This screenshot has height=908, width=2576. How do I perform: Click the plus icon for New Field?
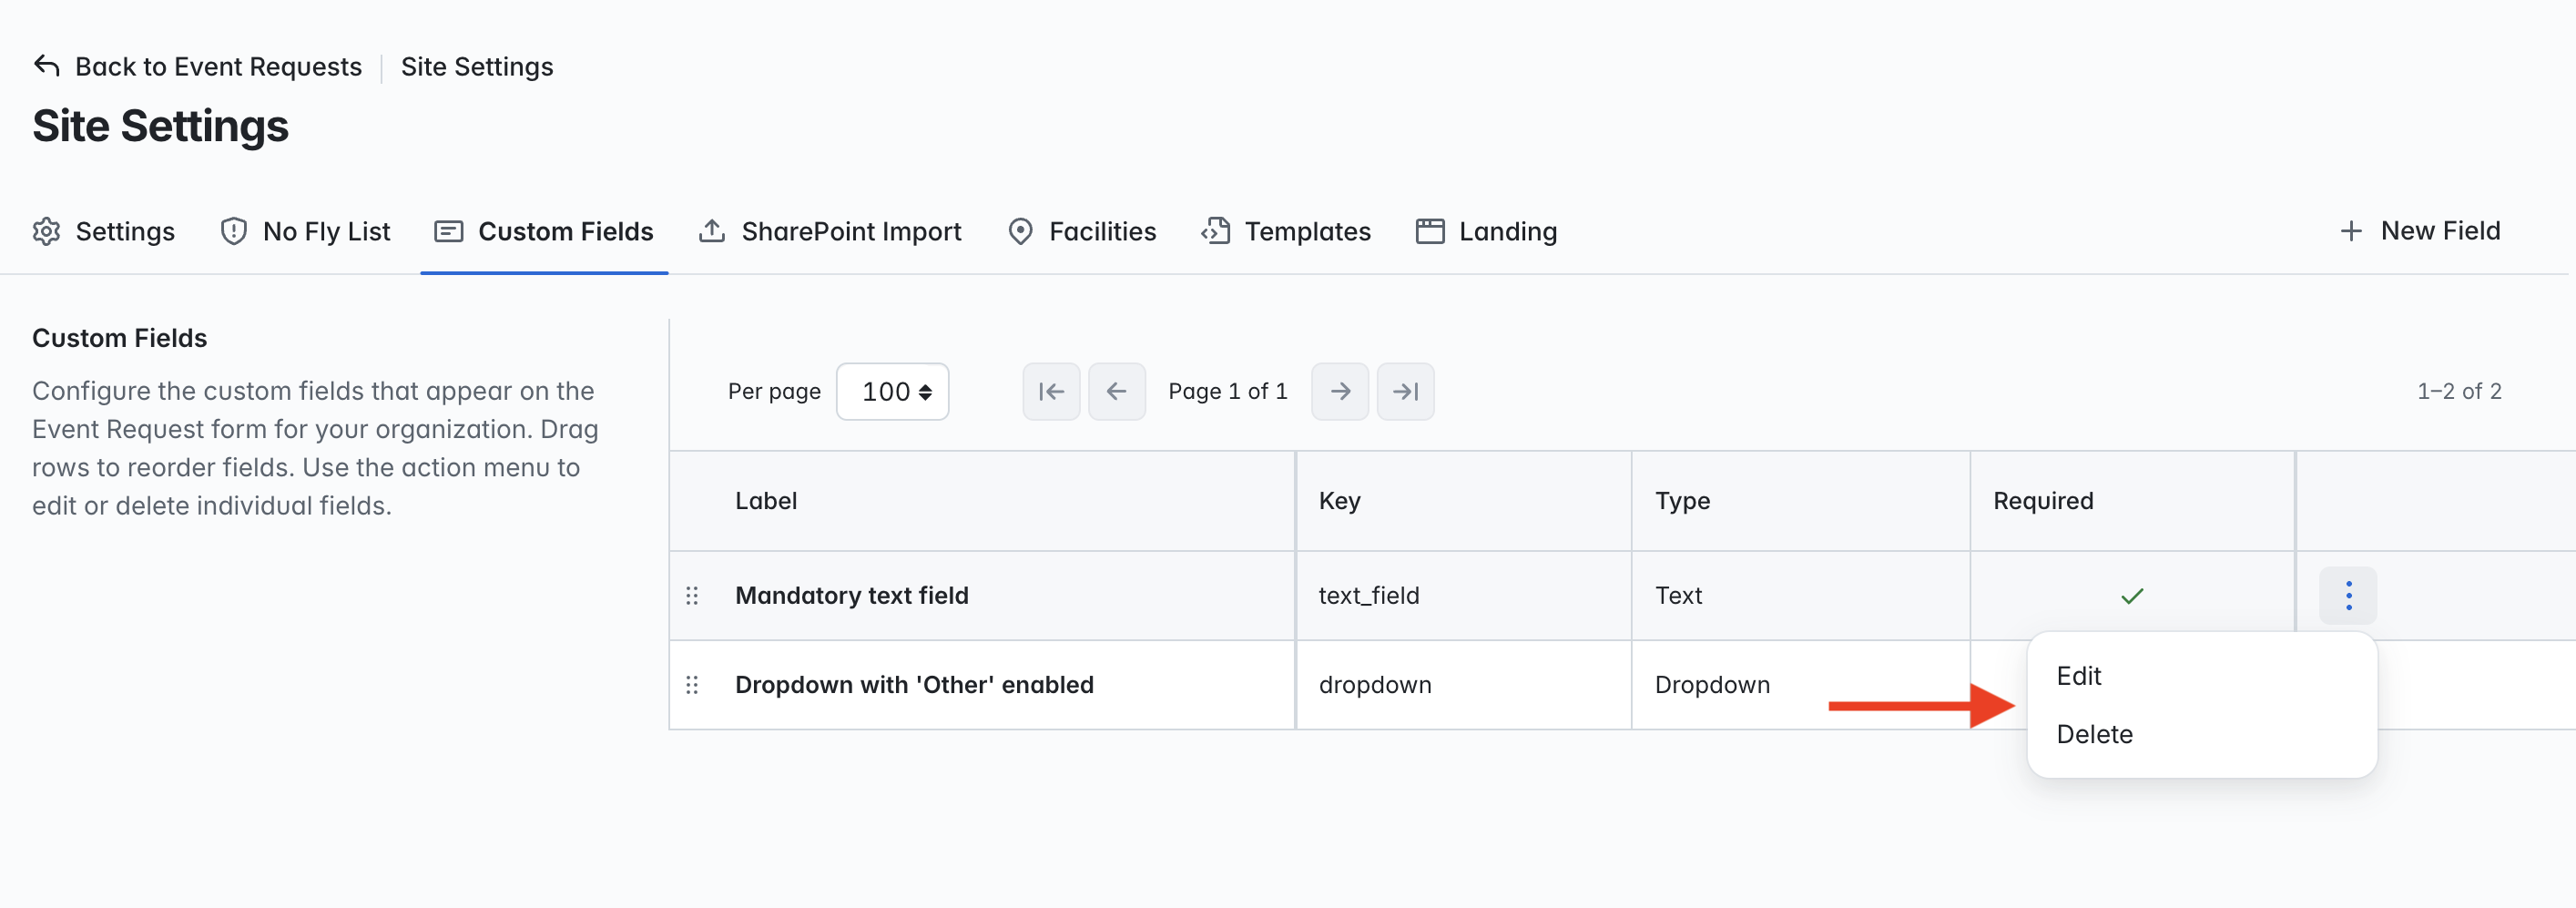2351,231
